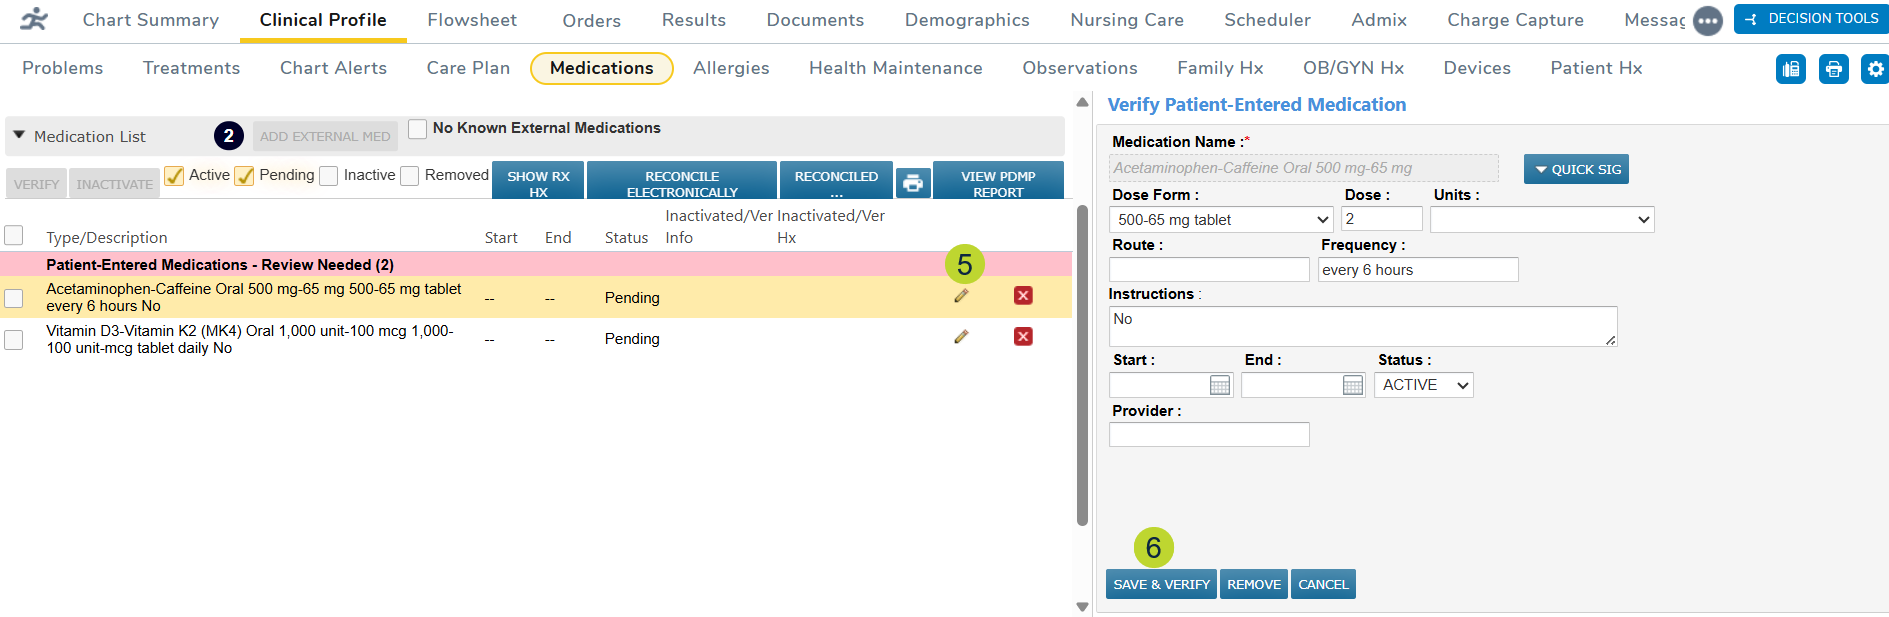Open the more tabs ellipsis icon
1889x617 pixels.
pyautogui.click(x=1707, y=21)
